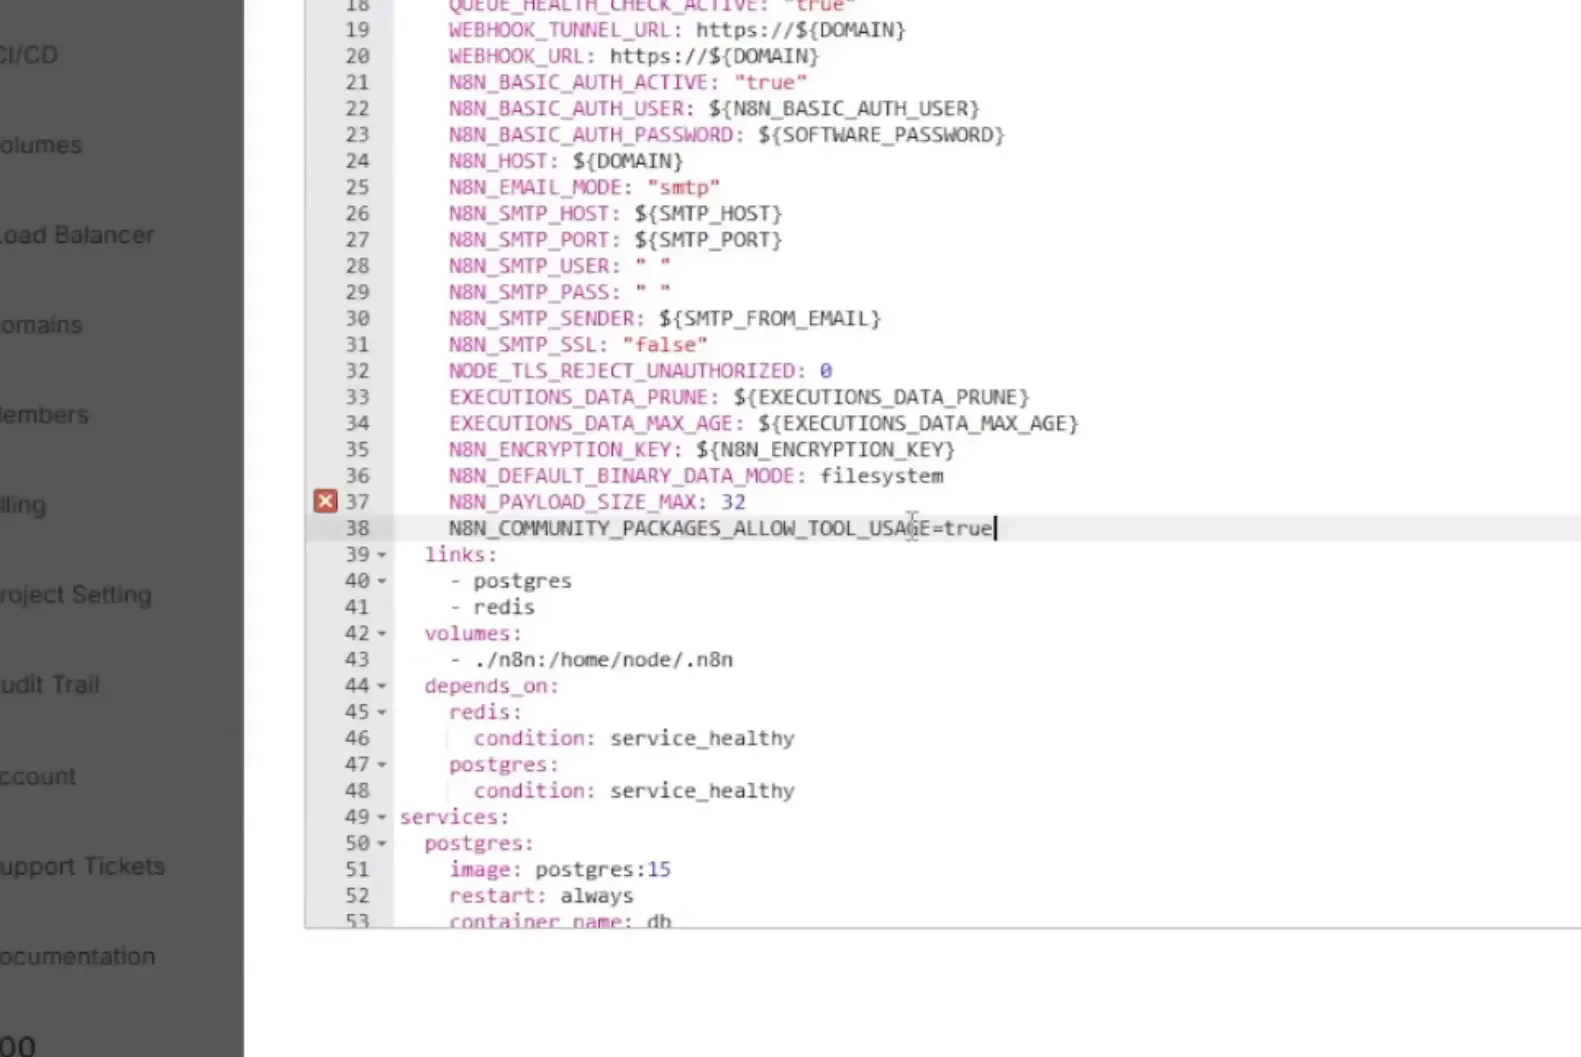The image size is (1581, 1057).
Task: Open Account in the sidebar
Action: click(38, 776)
